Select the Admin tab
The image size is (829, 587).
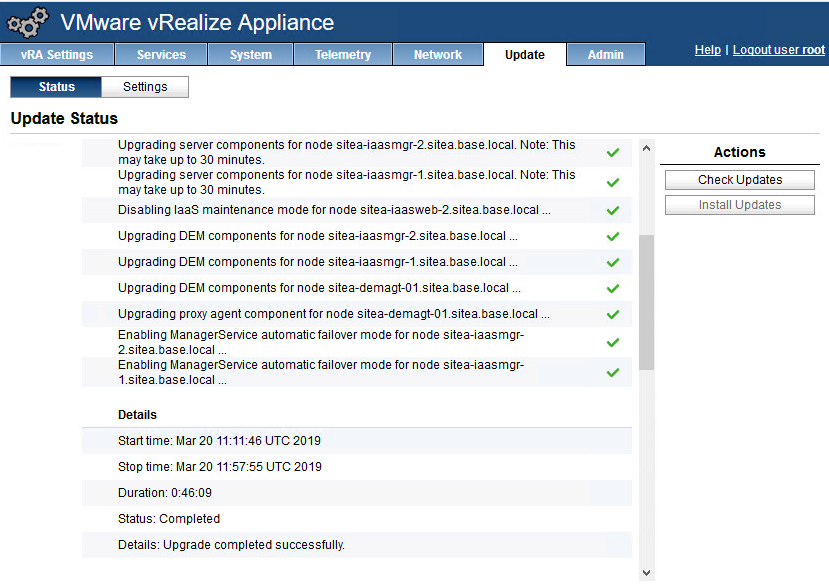[x=606, y=55]
